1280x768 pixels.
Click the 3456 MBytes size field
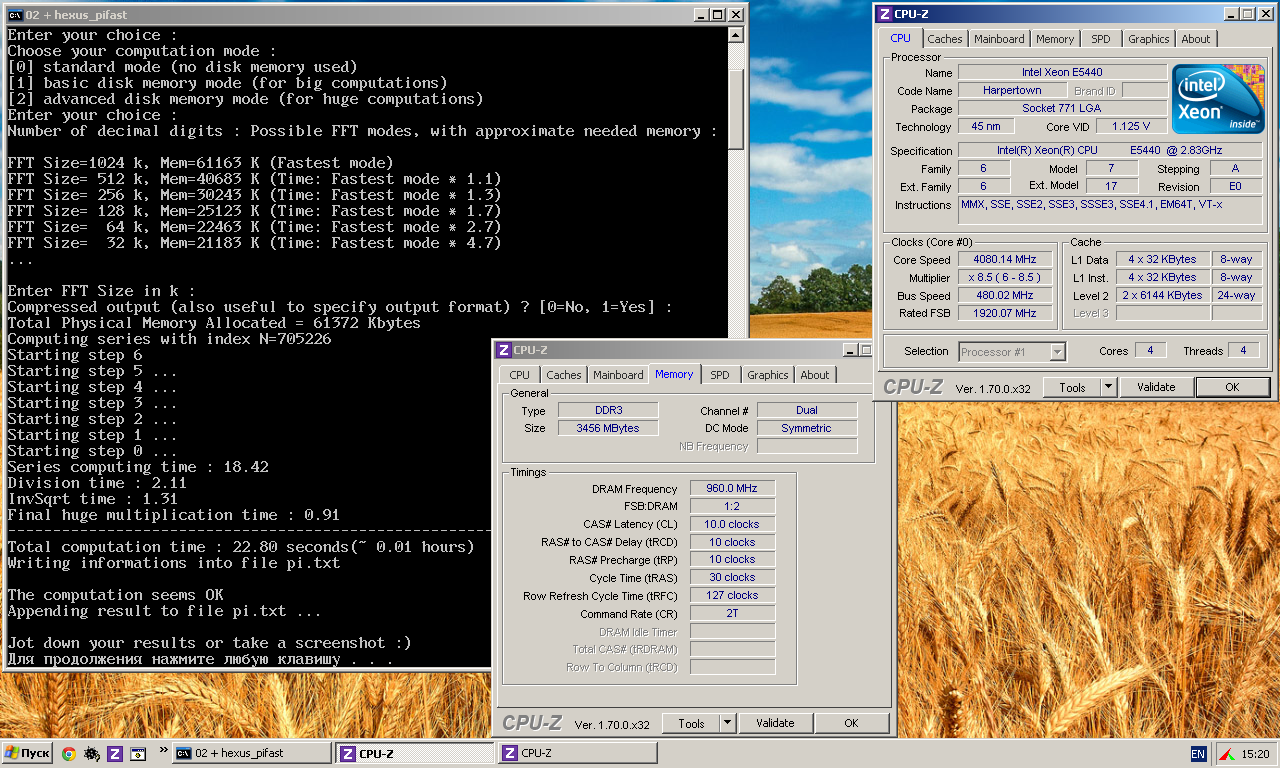coord(607,428)
